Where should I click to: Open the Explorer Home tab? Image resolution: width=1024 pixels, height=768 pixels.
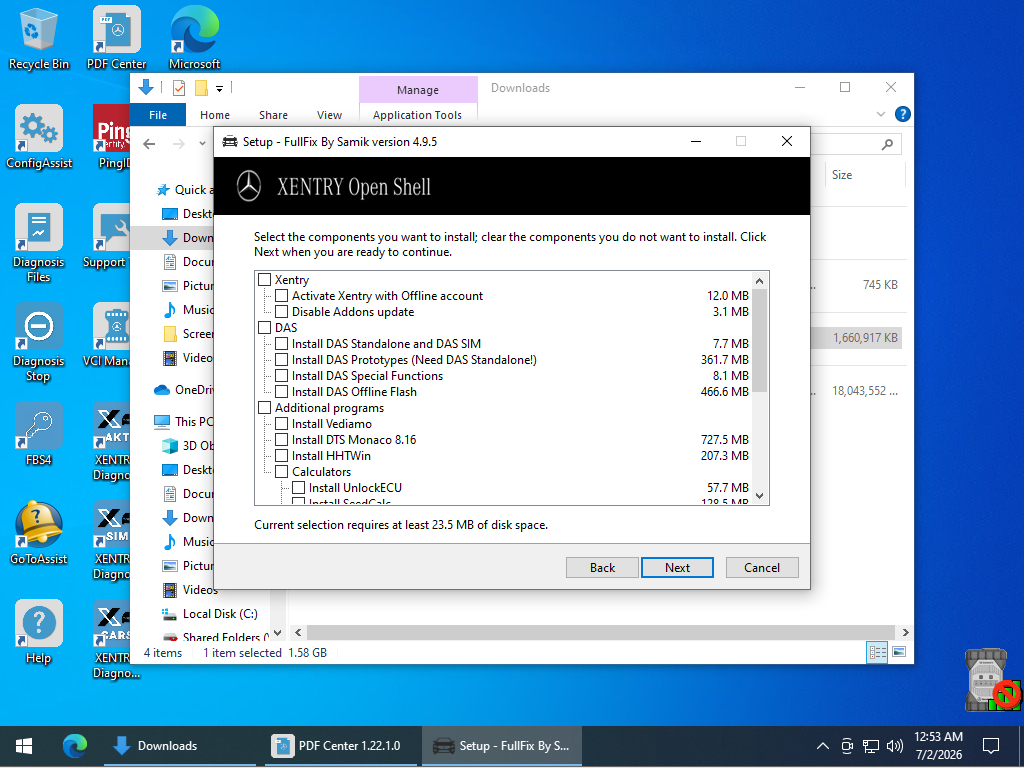tap(215, 115)
